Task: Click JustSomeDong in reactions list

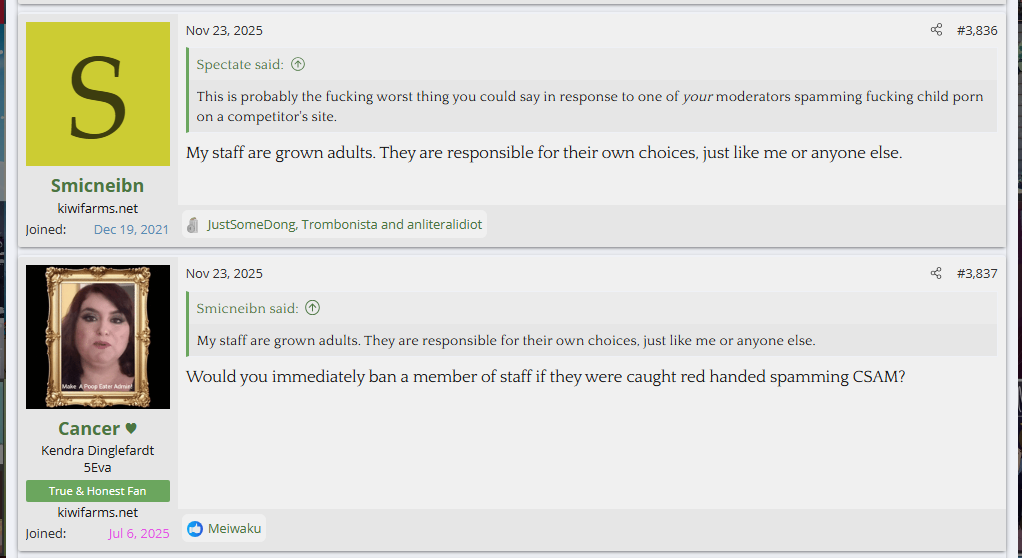Action: pos(251,225)
